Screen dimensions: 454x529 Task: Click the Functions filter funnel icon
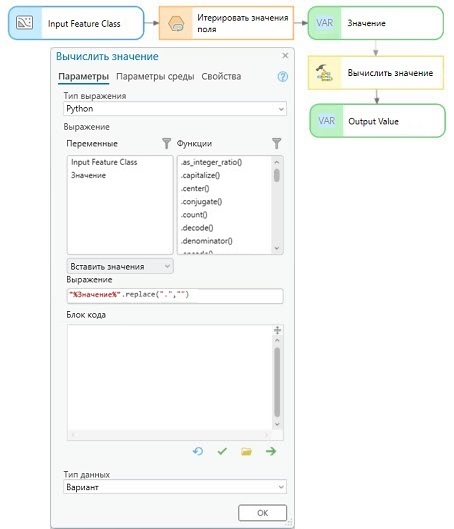click(x=276, y=143)
